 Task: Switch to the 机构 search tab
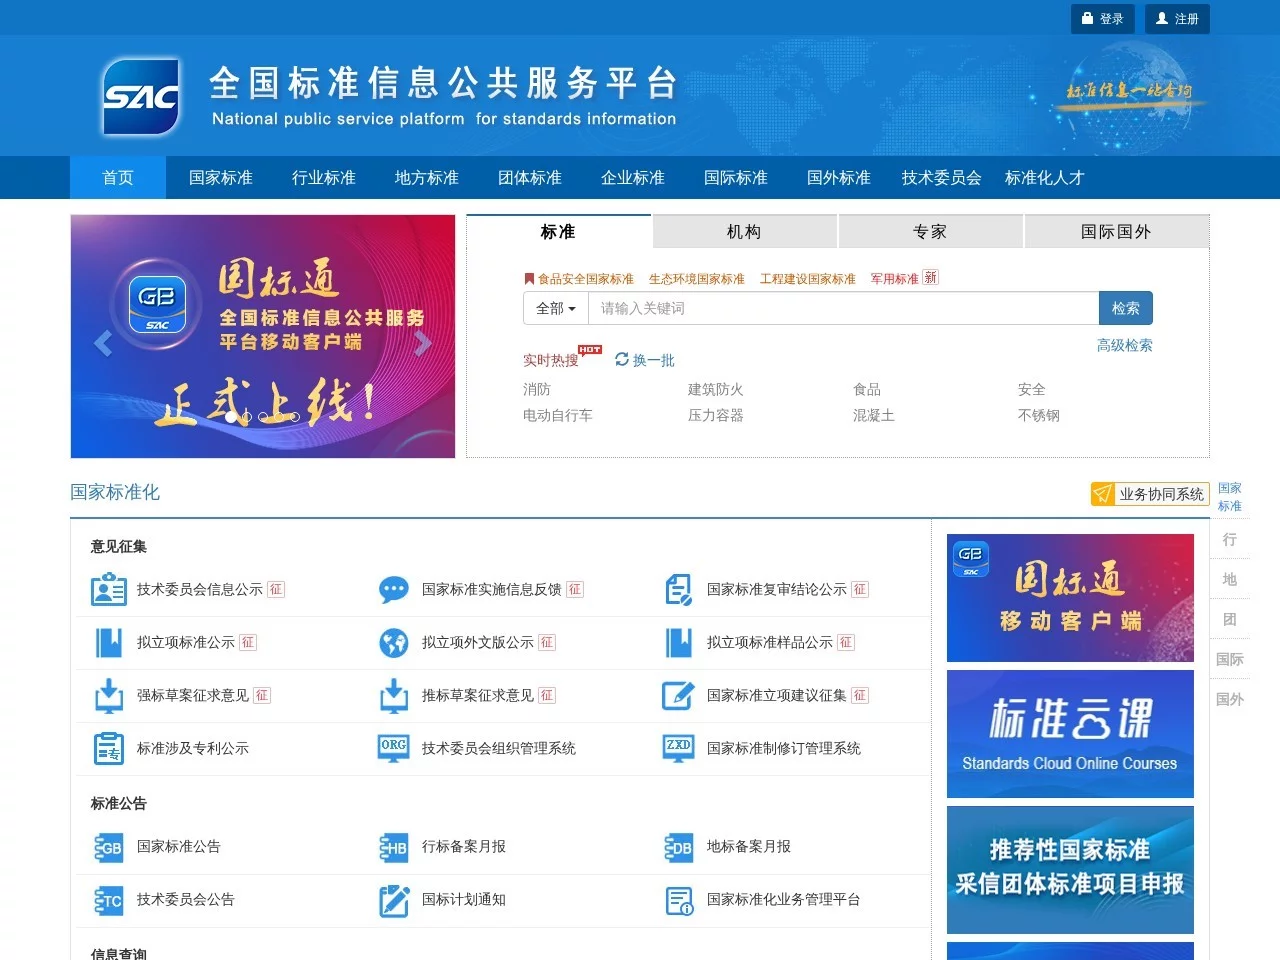click(x=744, y=231)
